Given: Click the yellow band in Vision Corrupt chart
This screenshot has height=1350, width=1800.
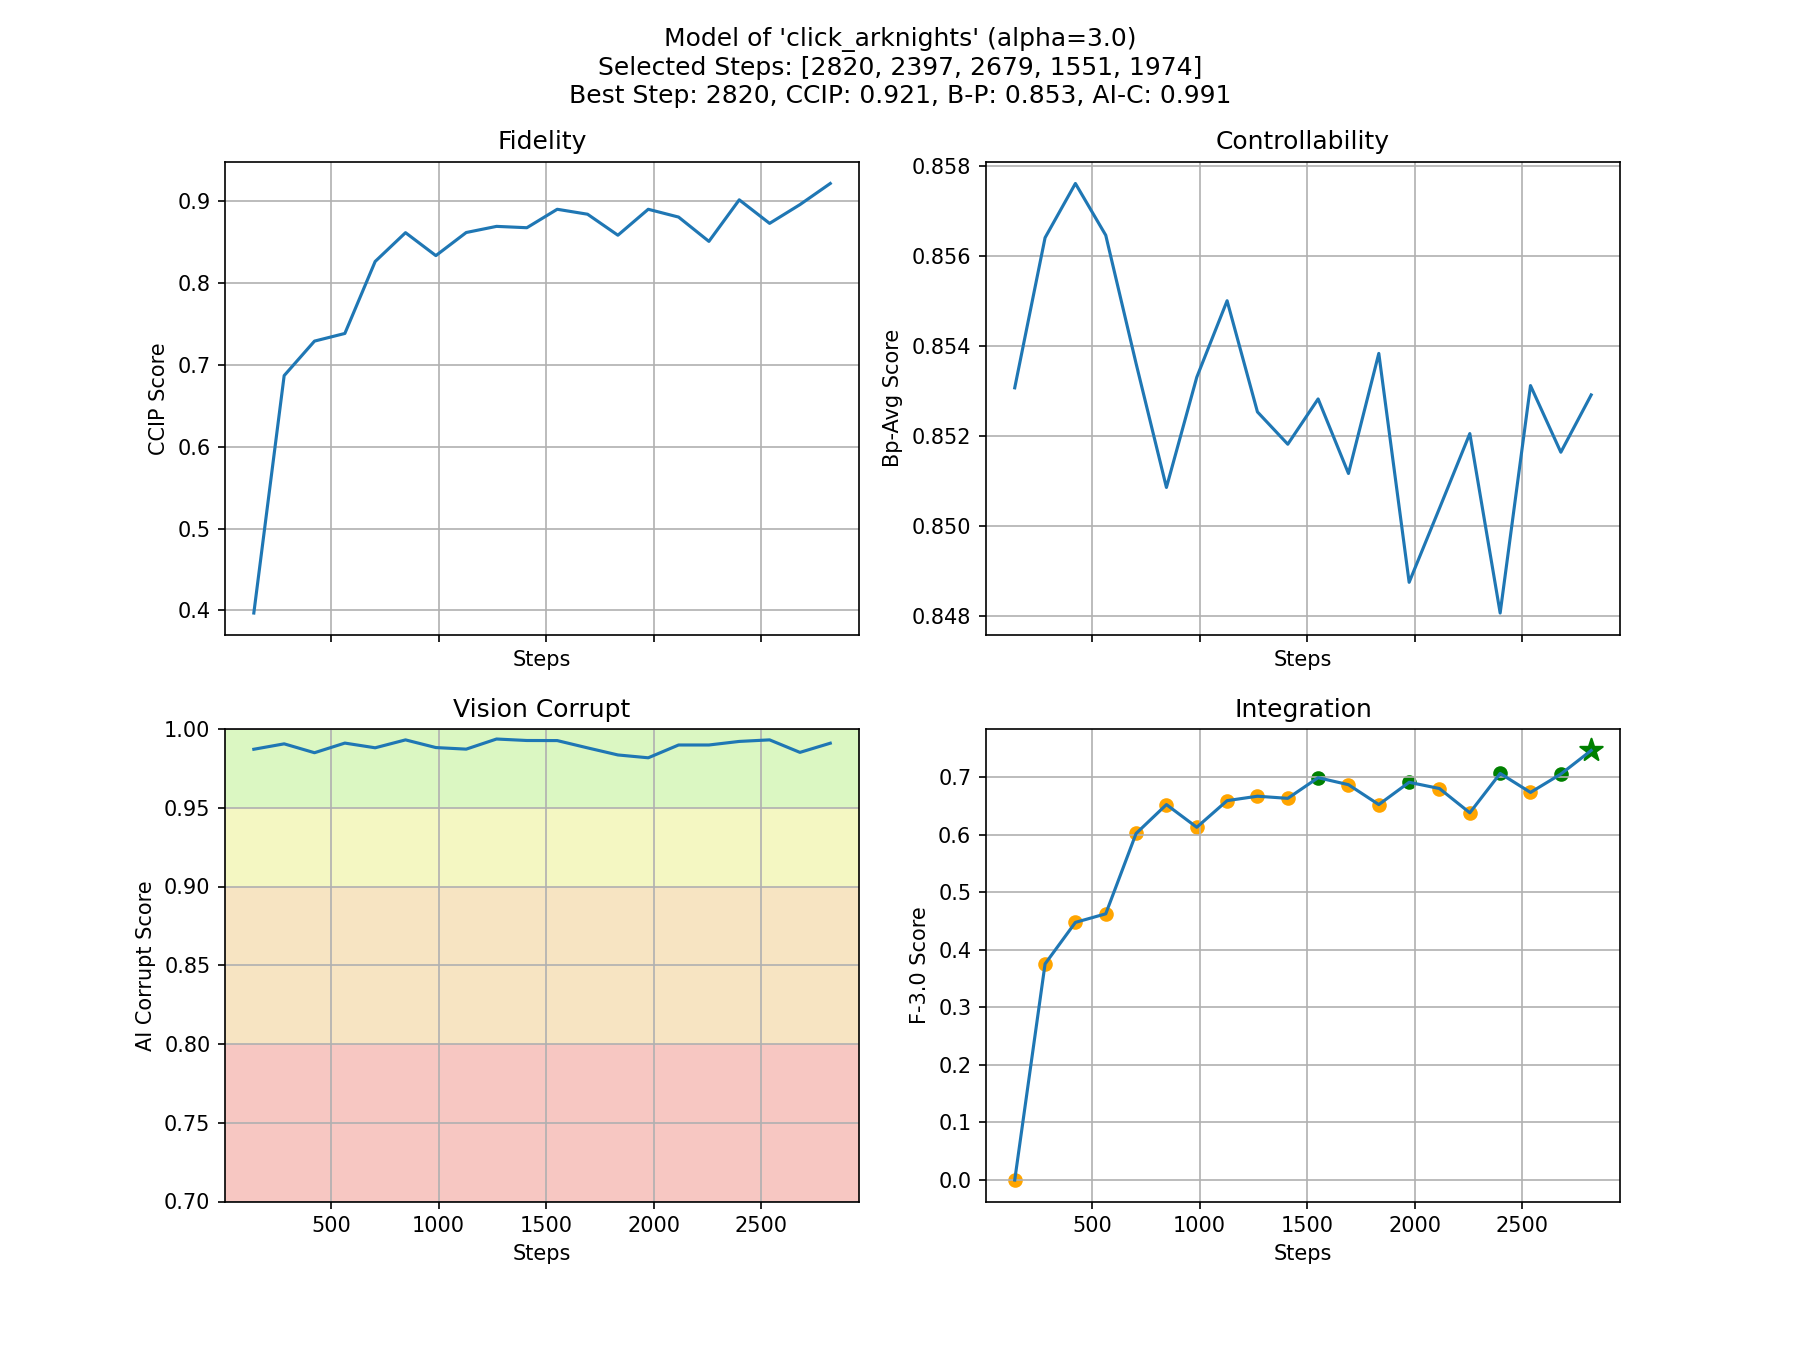Looking at the screenshot, I should (541, 847).
